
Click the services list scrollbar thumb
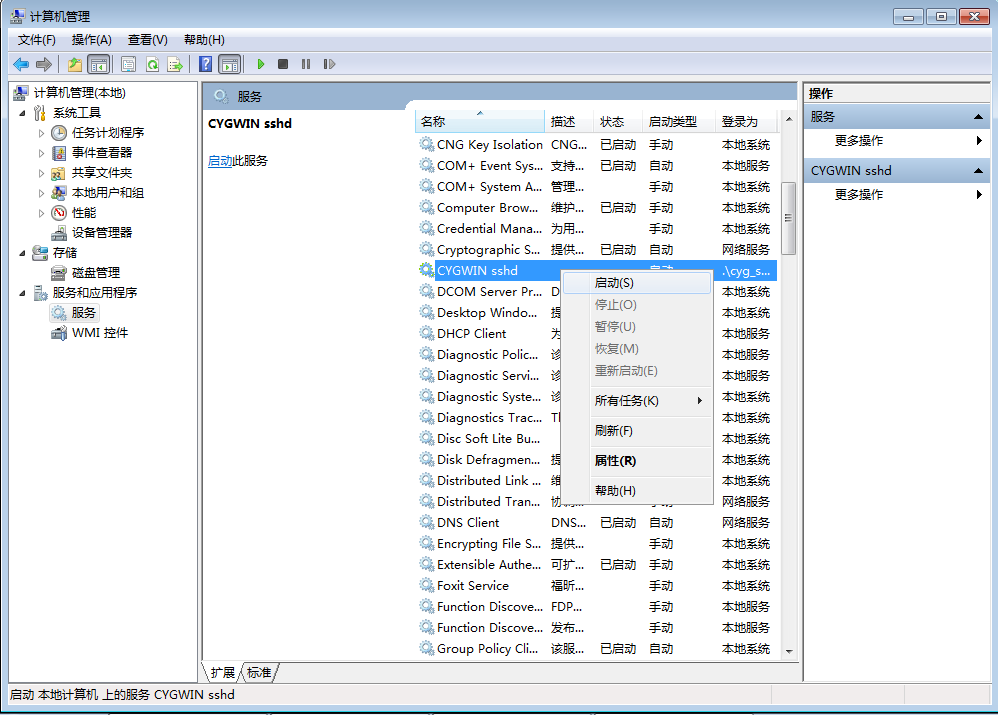(789, 218)
